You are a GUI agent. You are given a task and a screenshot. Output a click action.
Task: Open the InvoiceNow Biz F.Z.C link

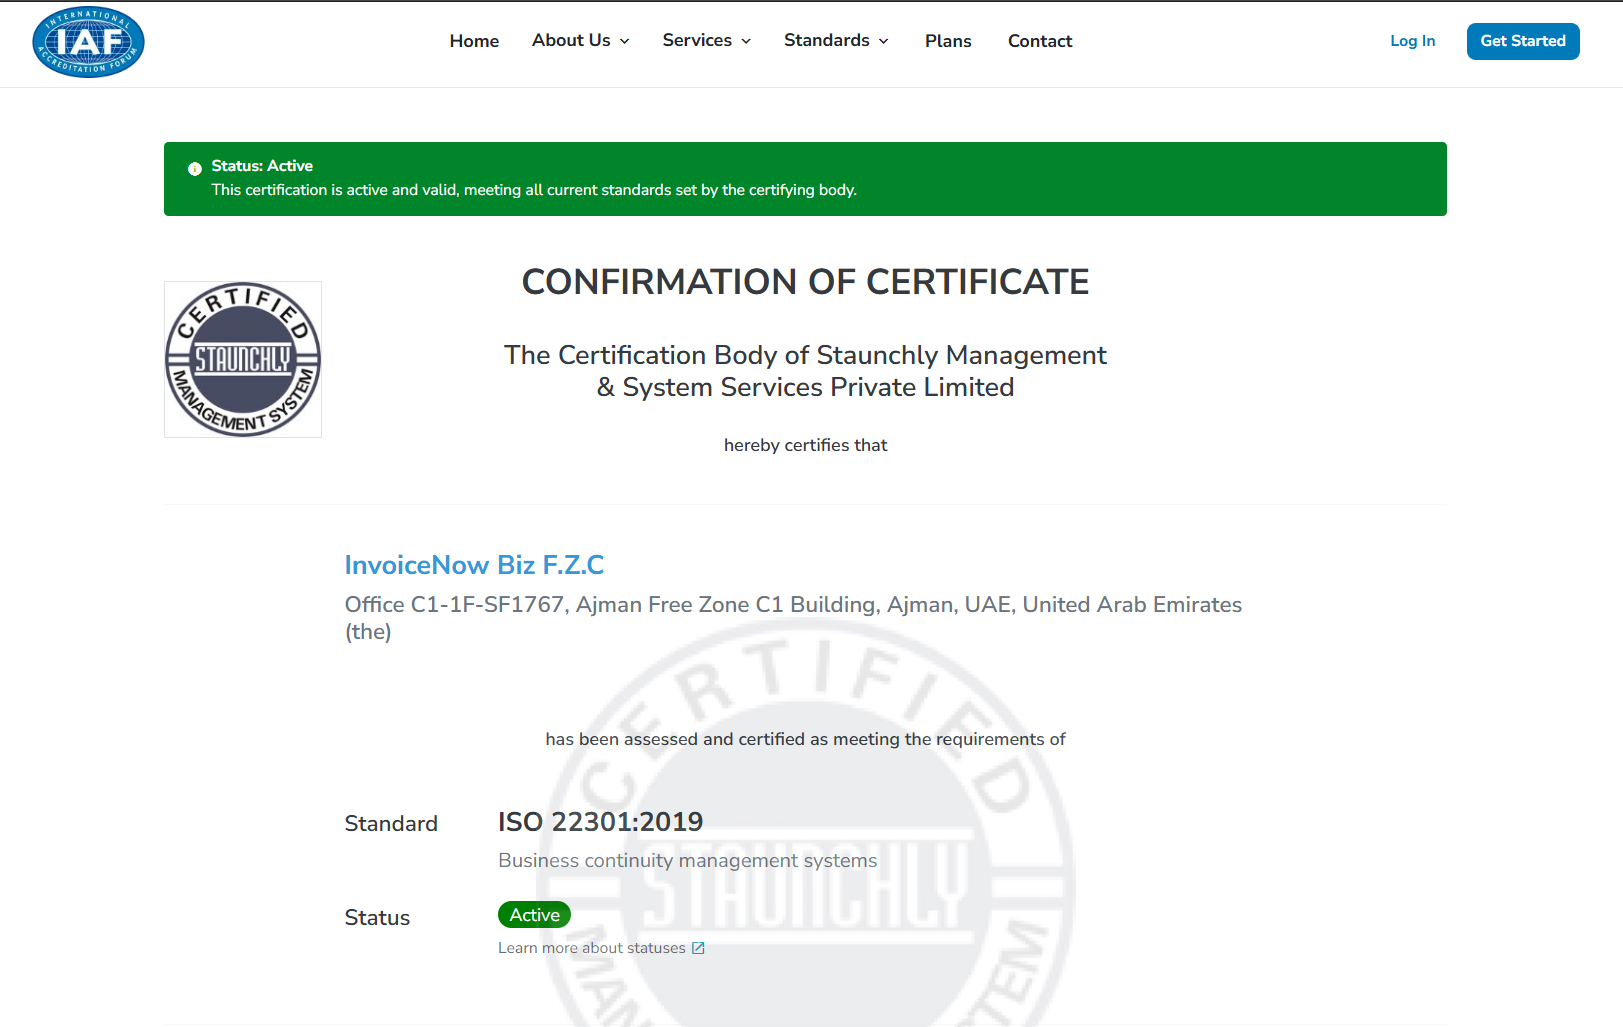pyautogui.click(x=474, y=565)
